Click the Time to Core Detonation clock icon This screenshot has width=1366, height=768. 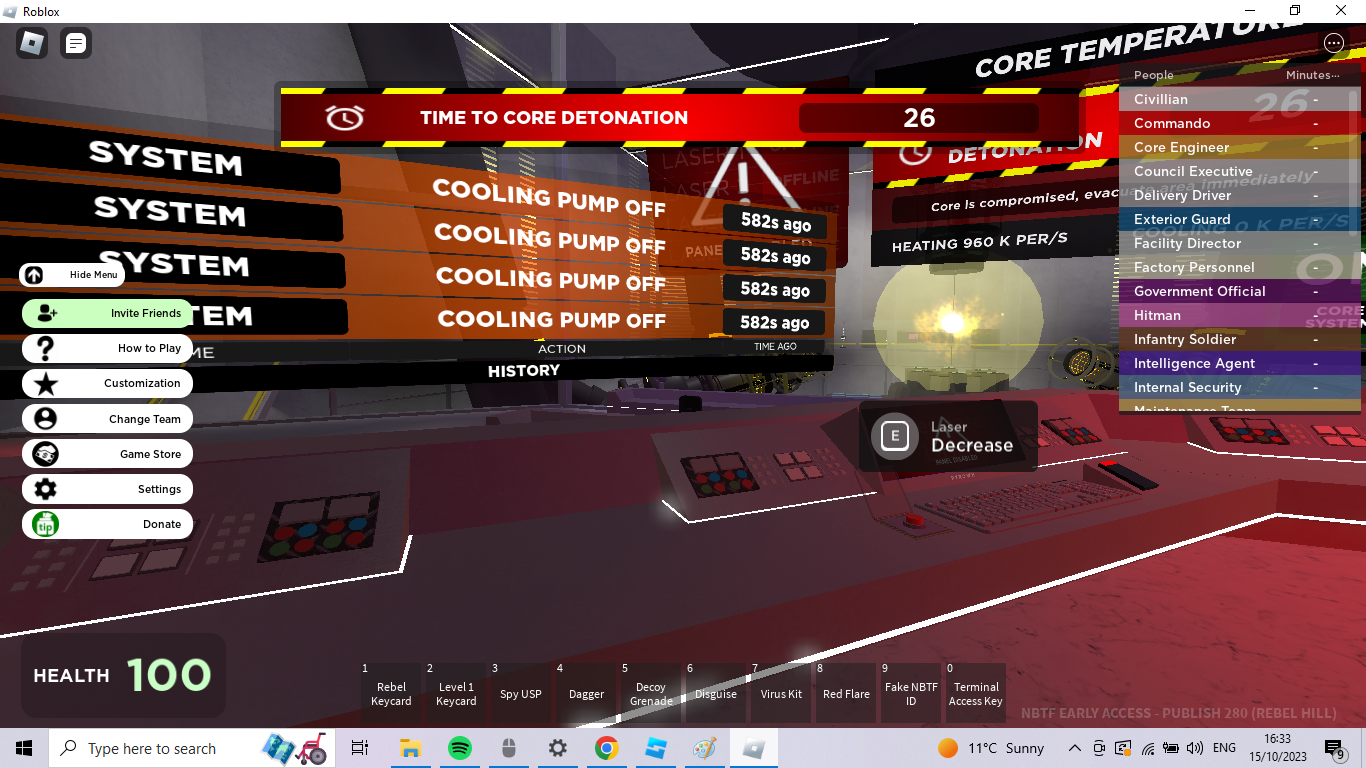click(345, 118)
